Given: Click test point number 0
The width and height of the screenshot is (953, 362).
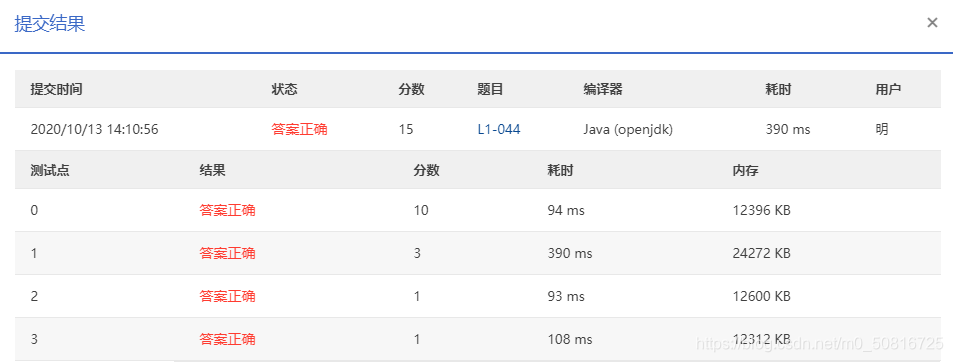Looking at the screenshot, I should tap(34, 211).
